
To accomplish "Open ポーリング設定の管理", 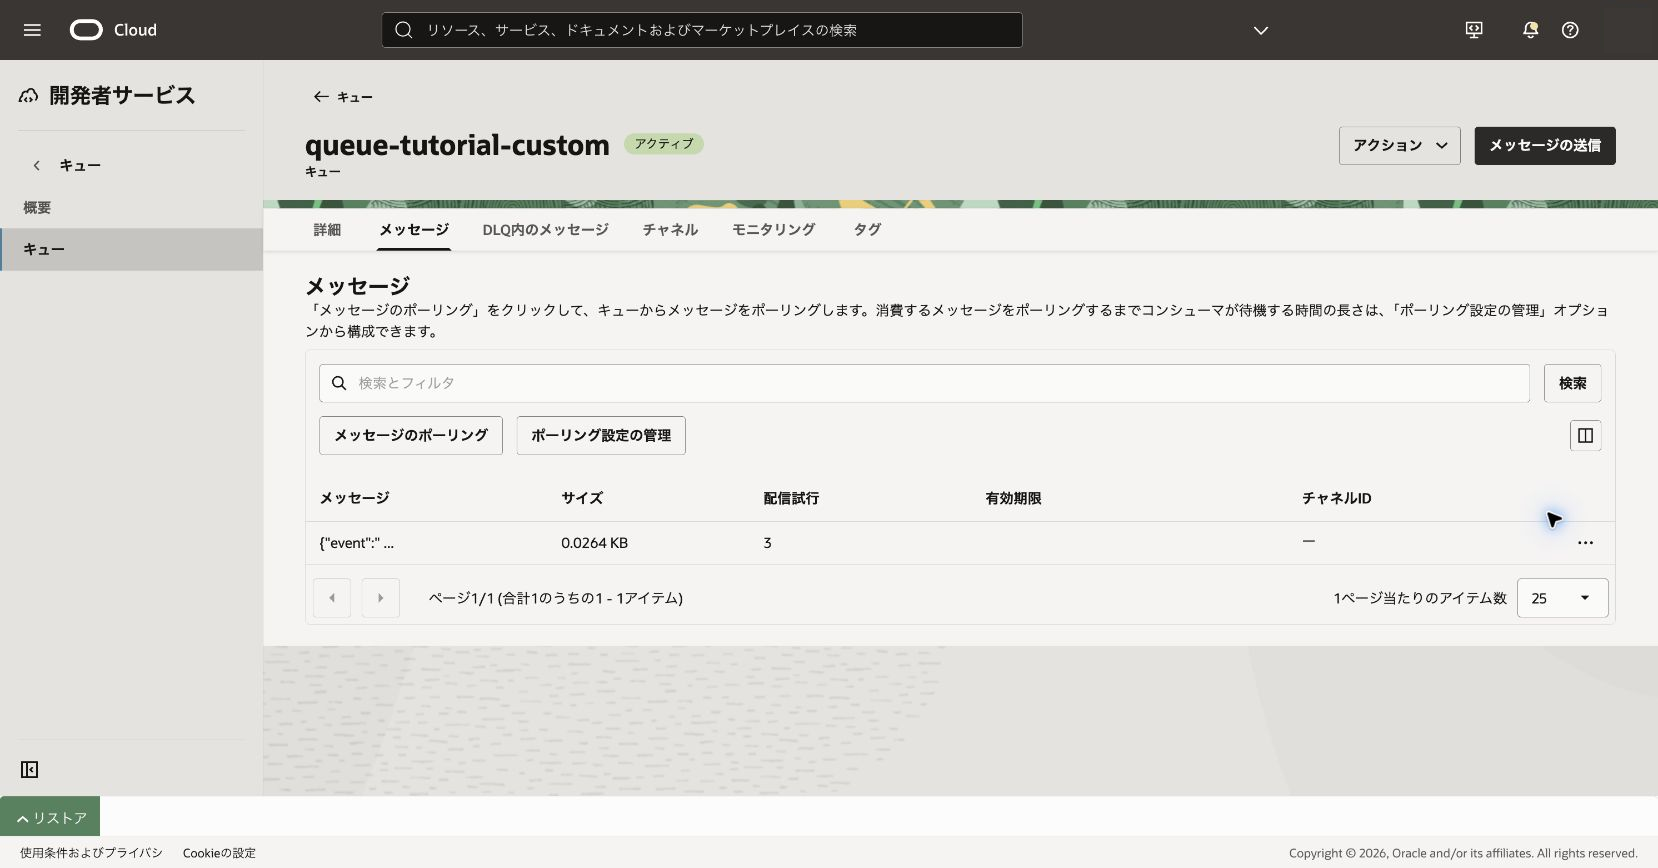I will click(x=601, y=435).
